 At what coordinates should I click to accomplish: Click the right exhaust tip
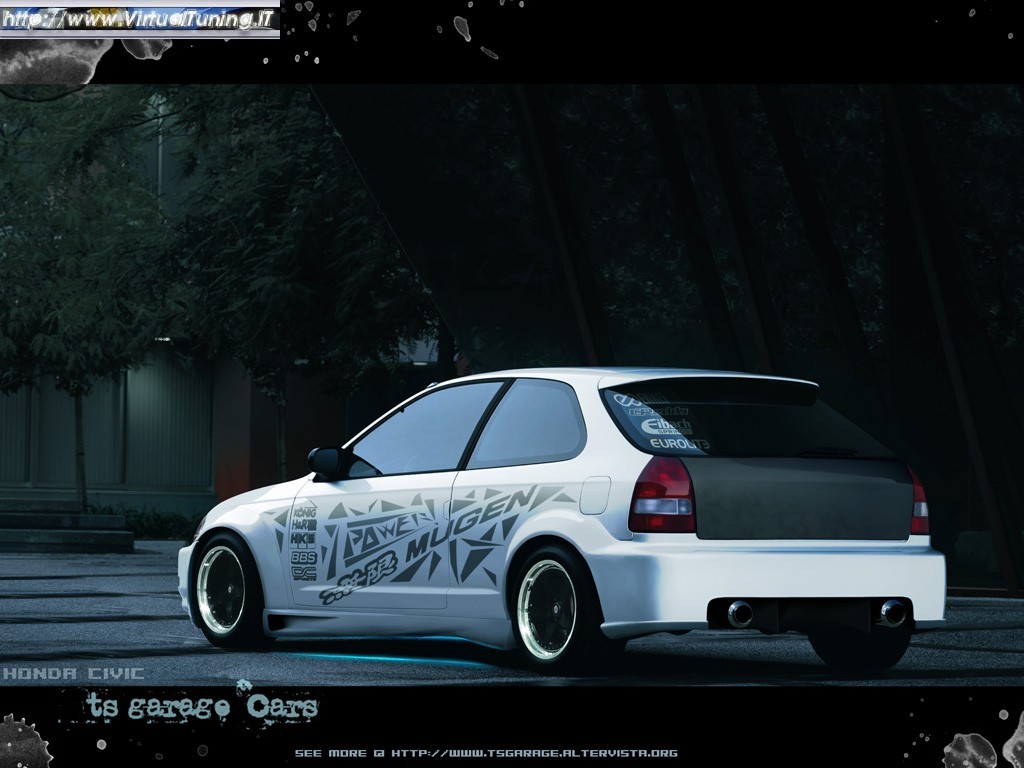tap(892, 613)
